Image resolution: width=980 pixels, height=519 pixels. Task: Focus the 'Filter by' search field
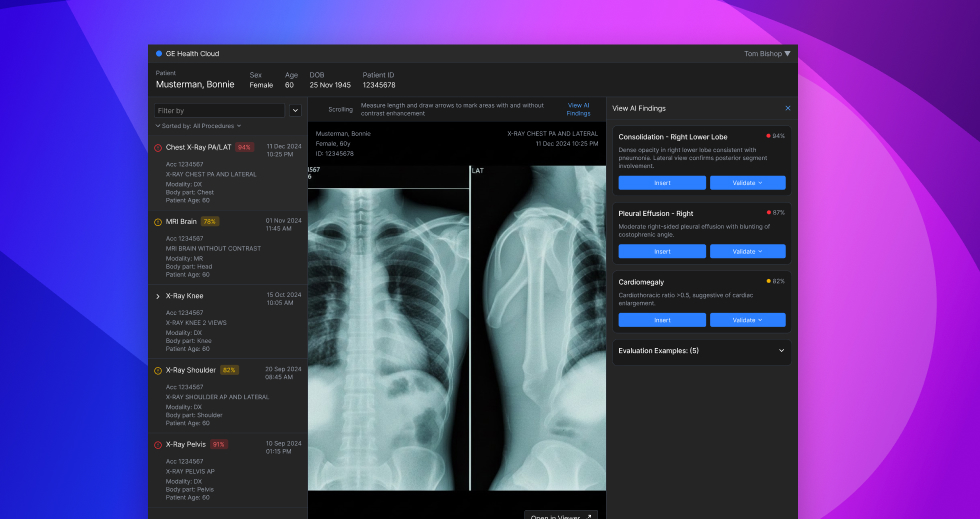[x=219, y=111]
